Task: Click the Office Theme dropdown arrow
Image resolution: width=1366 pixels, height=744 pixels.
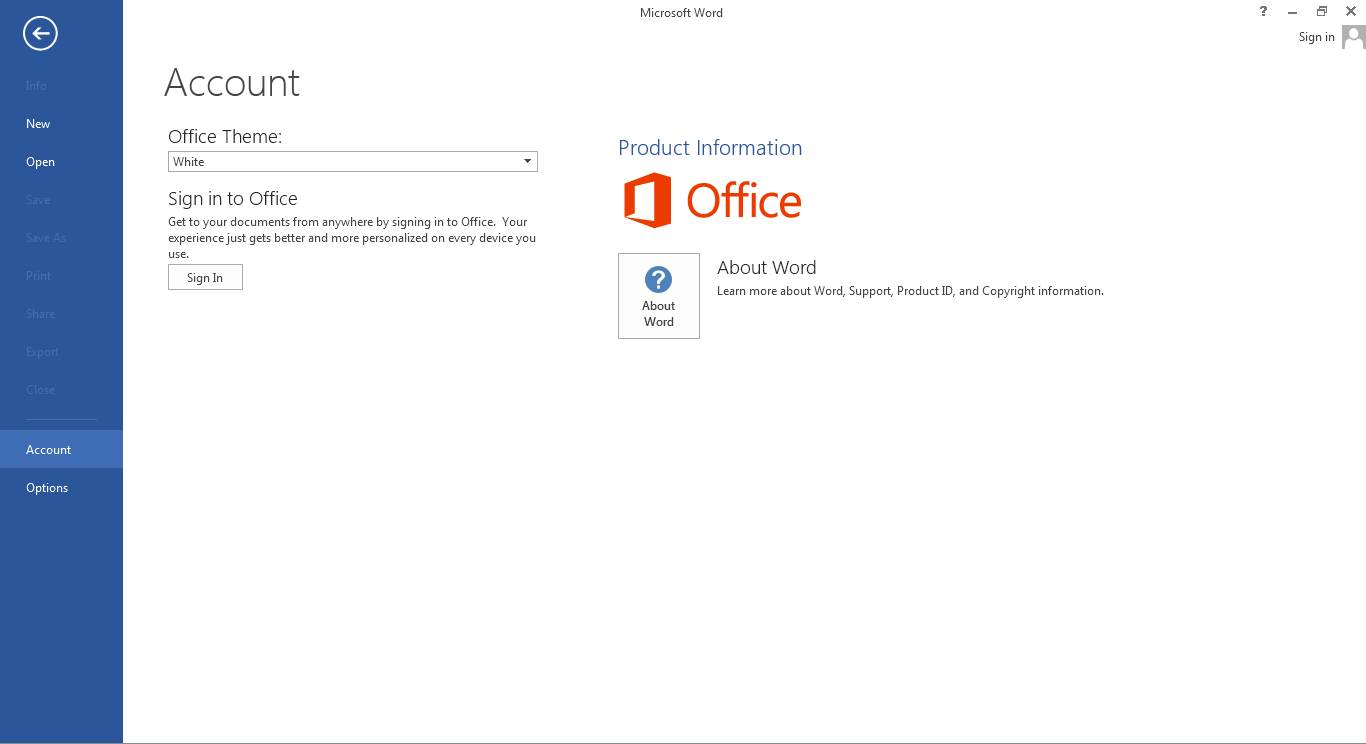Action: (x=527, y=162)
